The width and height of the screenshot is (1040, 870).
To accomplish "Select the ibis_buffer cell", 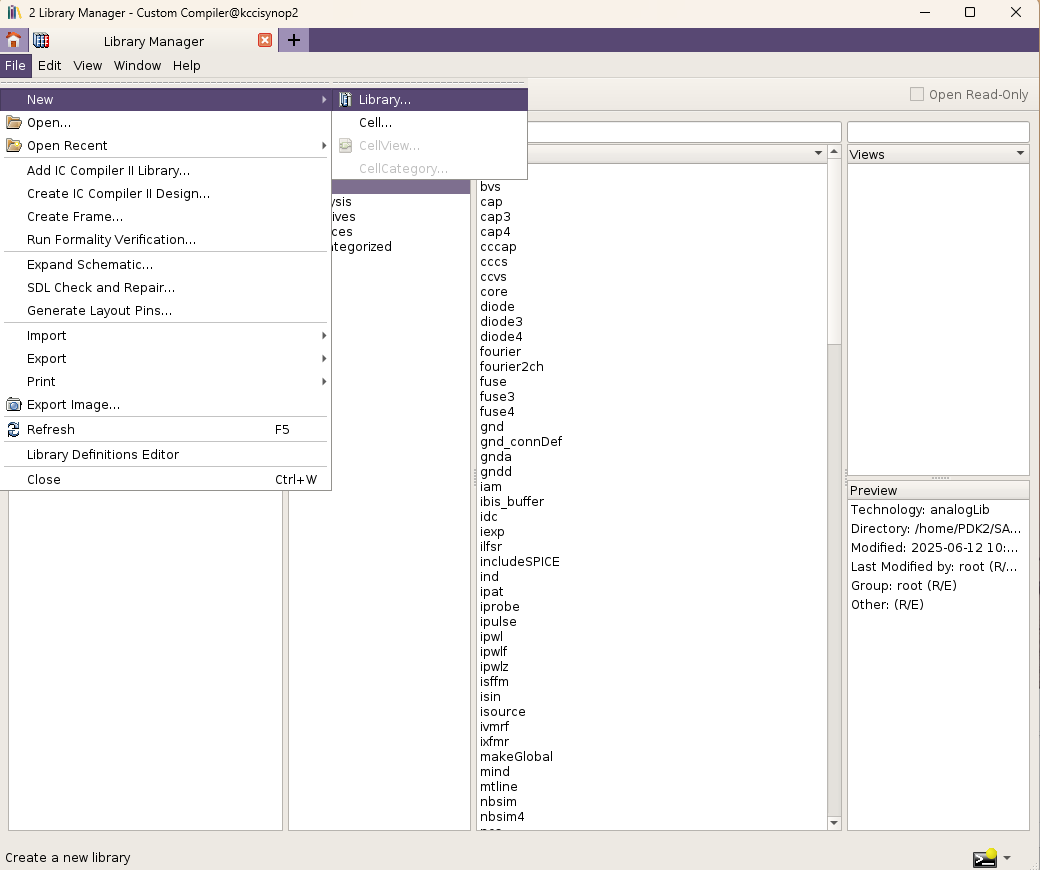I will pos(511,501).
